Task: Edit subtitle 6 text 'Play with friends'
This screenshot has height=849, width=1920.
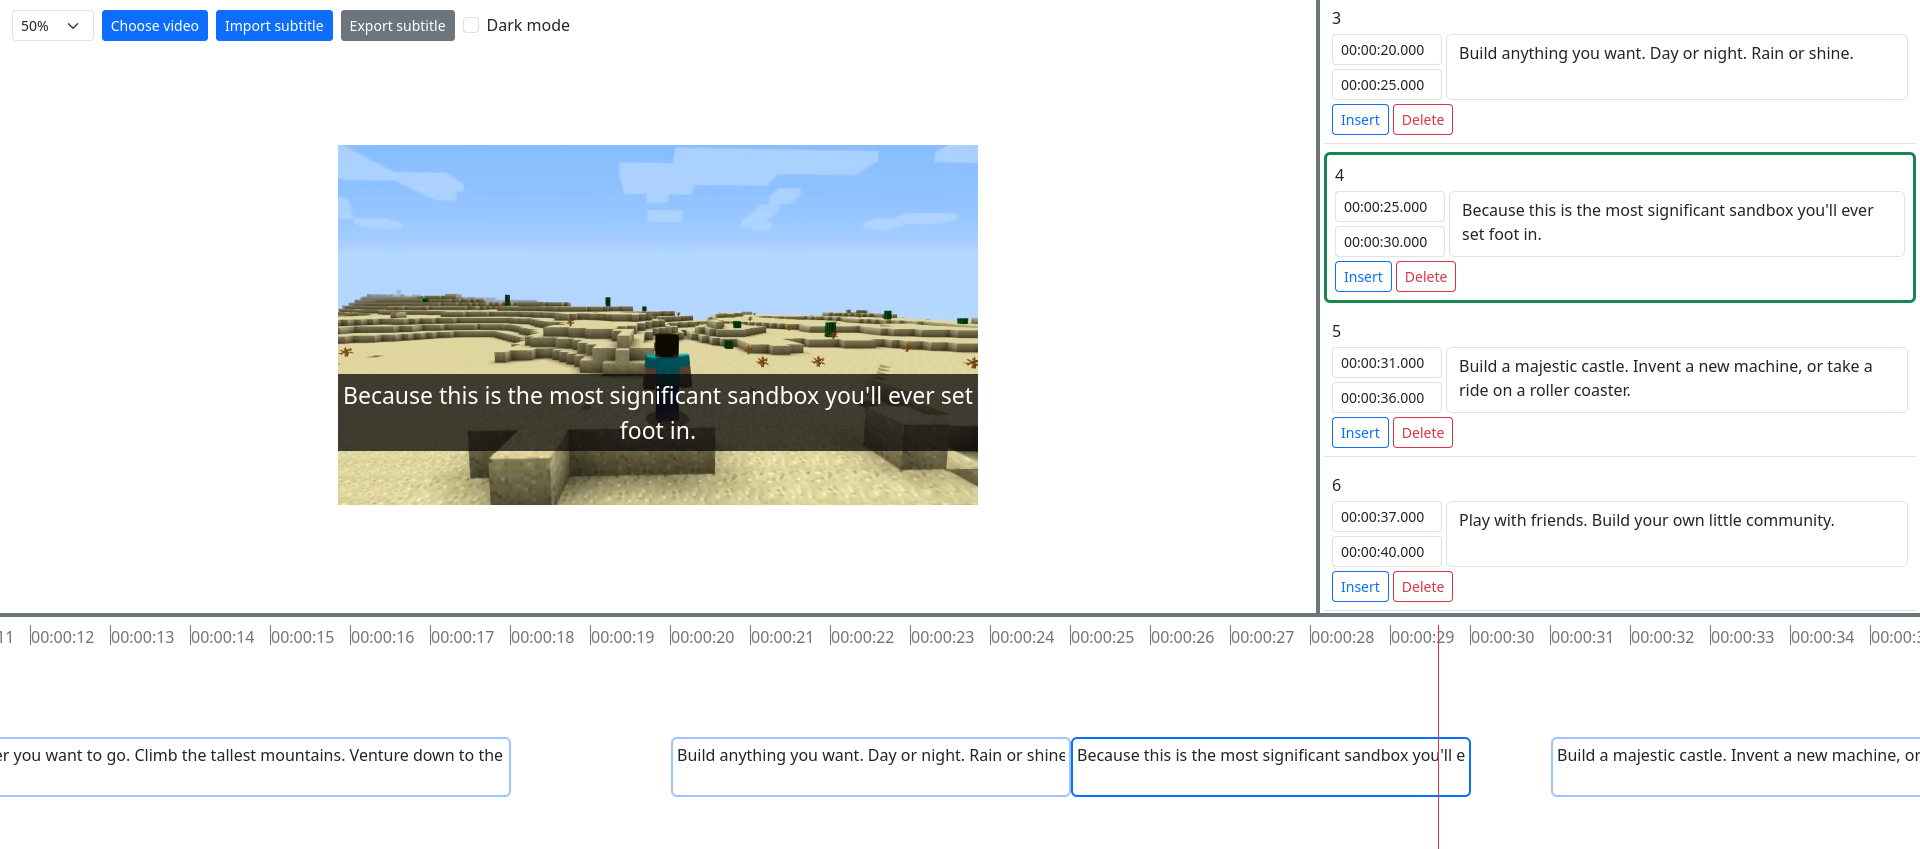Action: pyautogui.click(x=1676, y=534)
